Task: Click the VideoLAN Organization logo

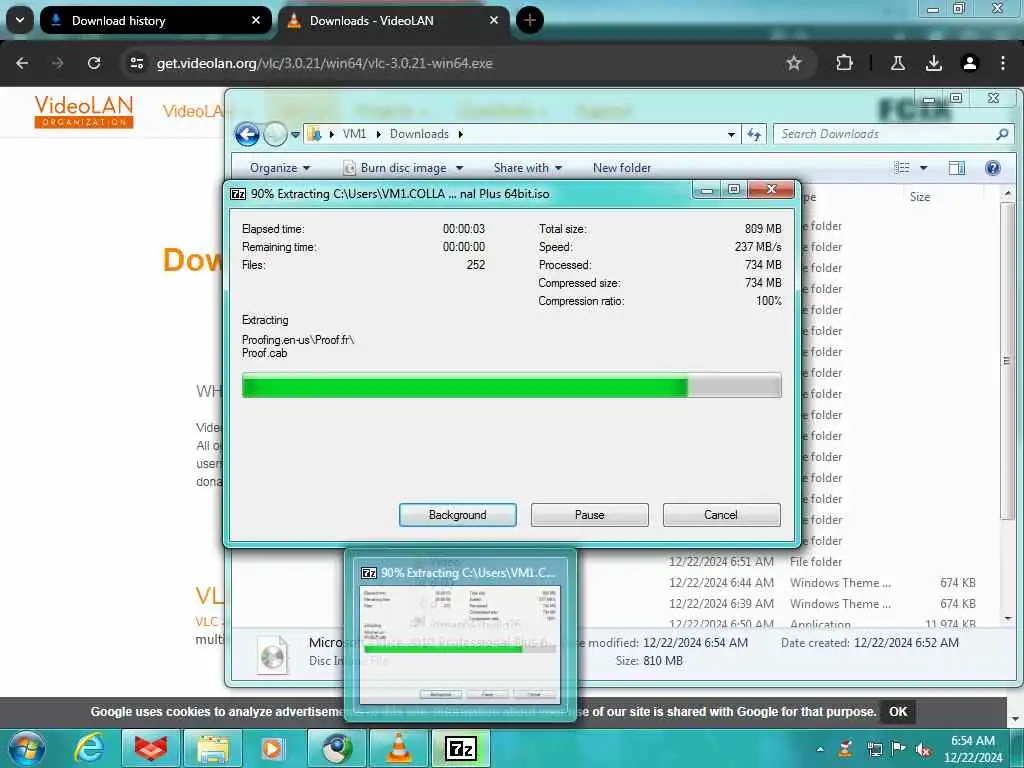Action: coord(84,112)
